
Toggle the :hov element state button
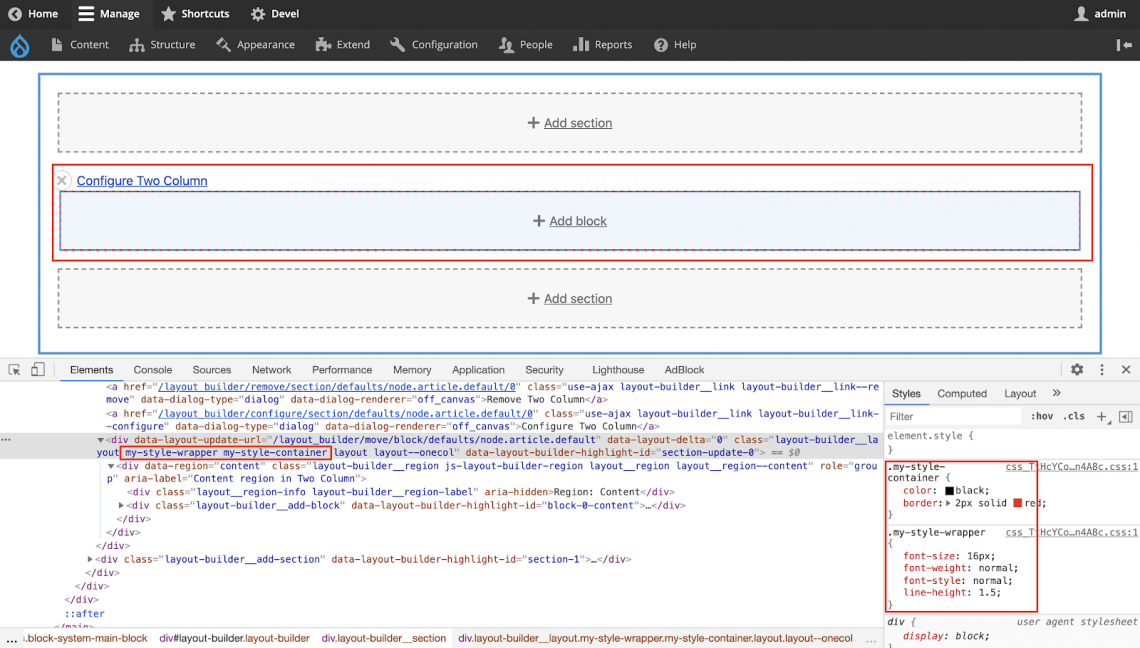1042,417
